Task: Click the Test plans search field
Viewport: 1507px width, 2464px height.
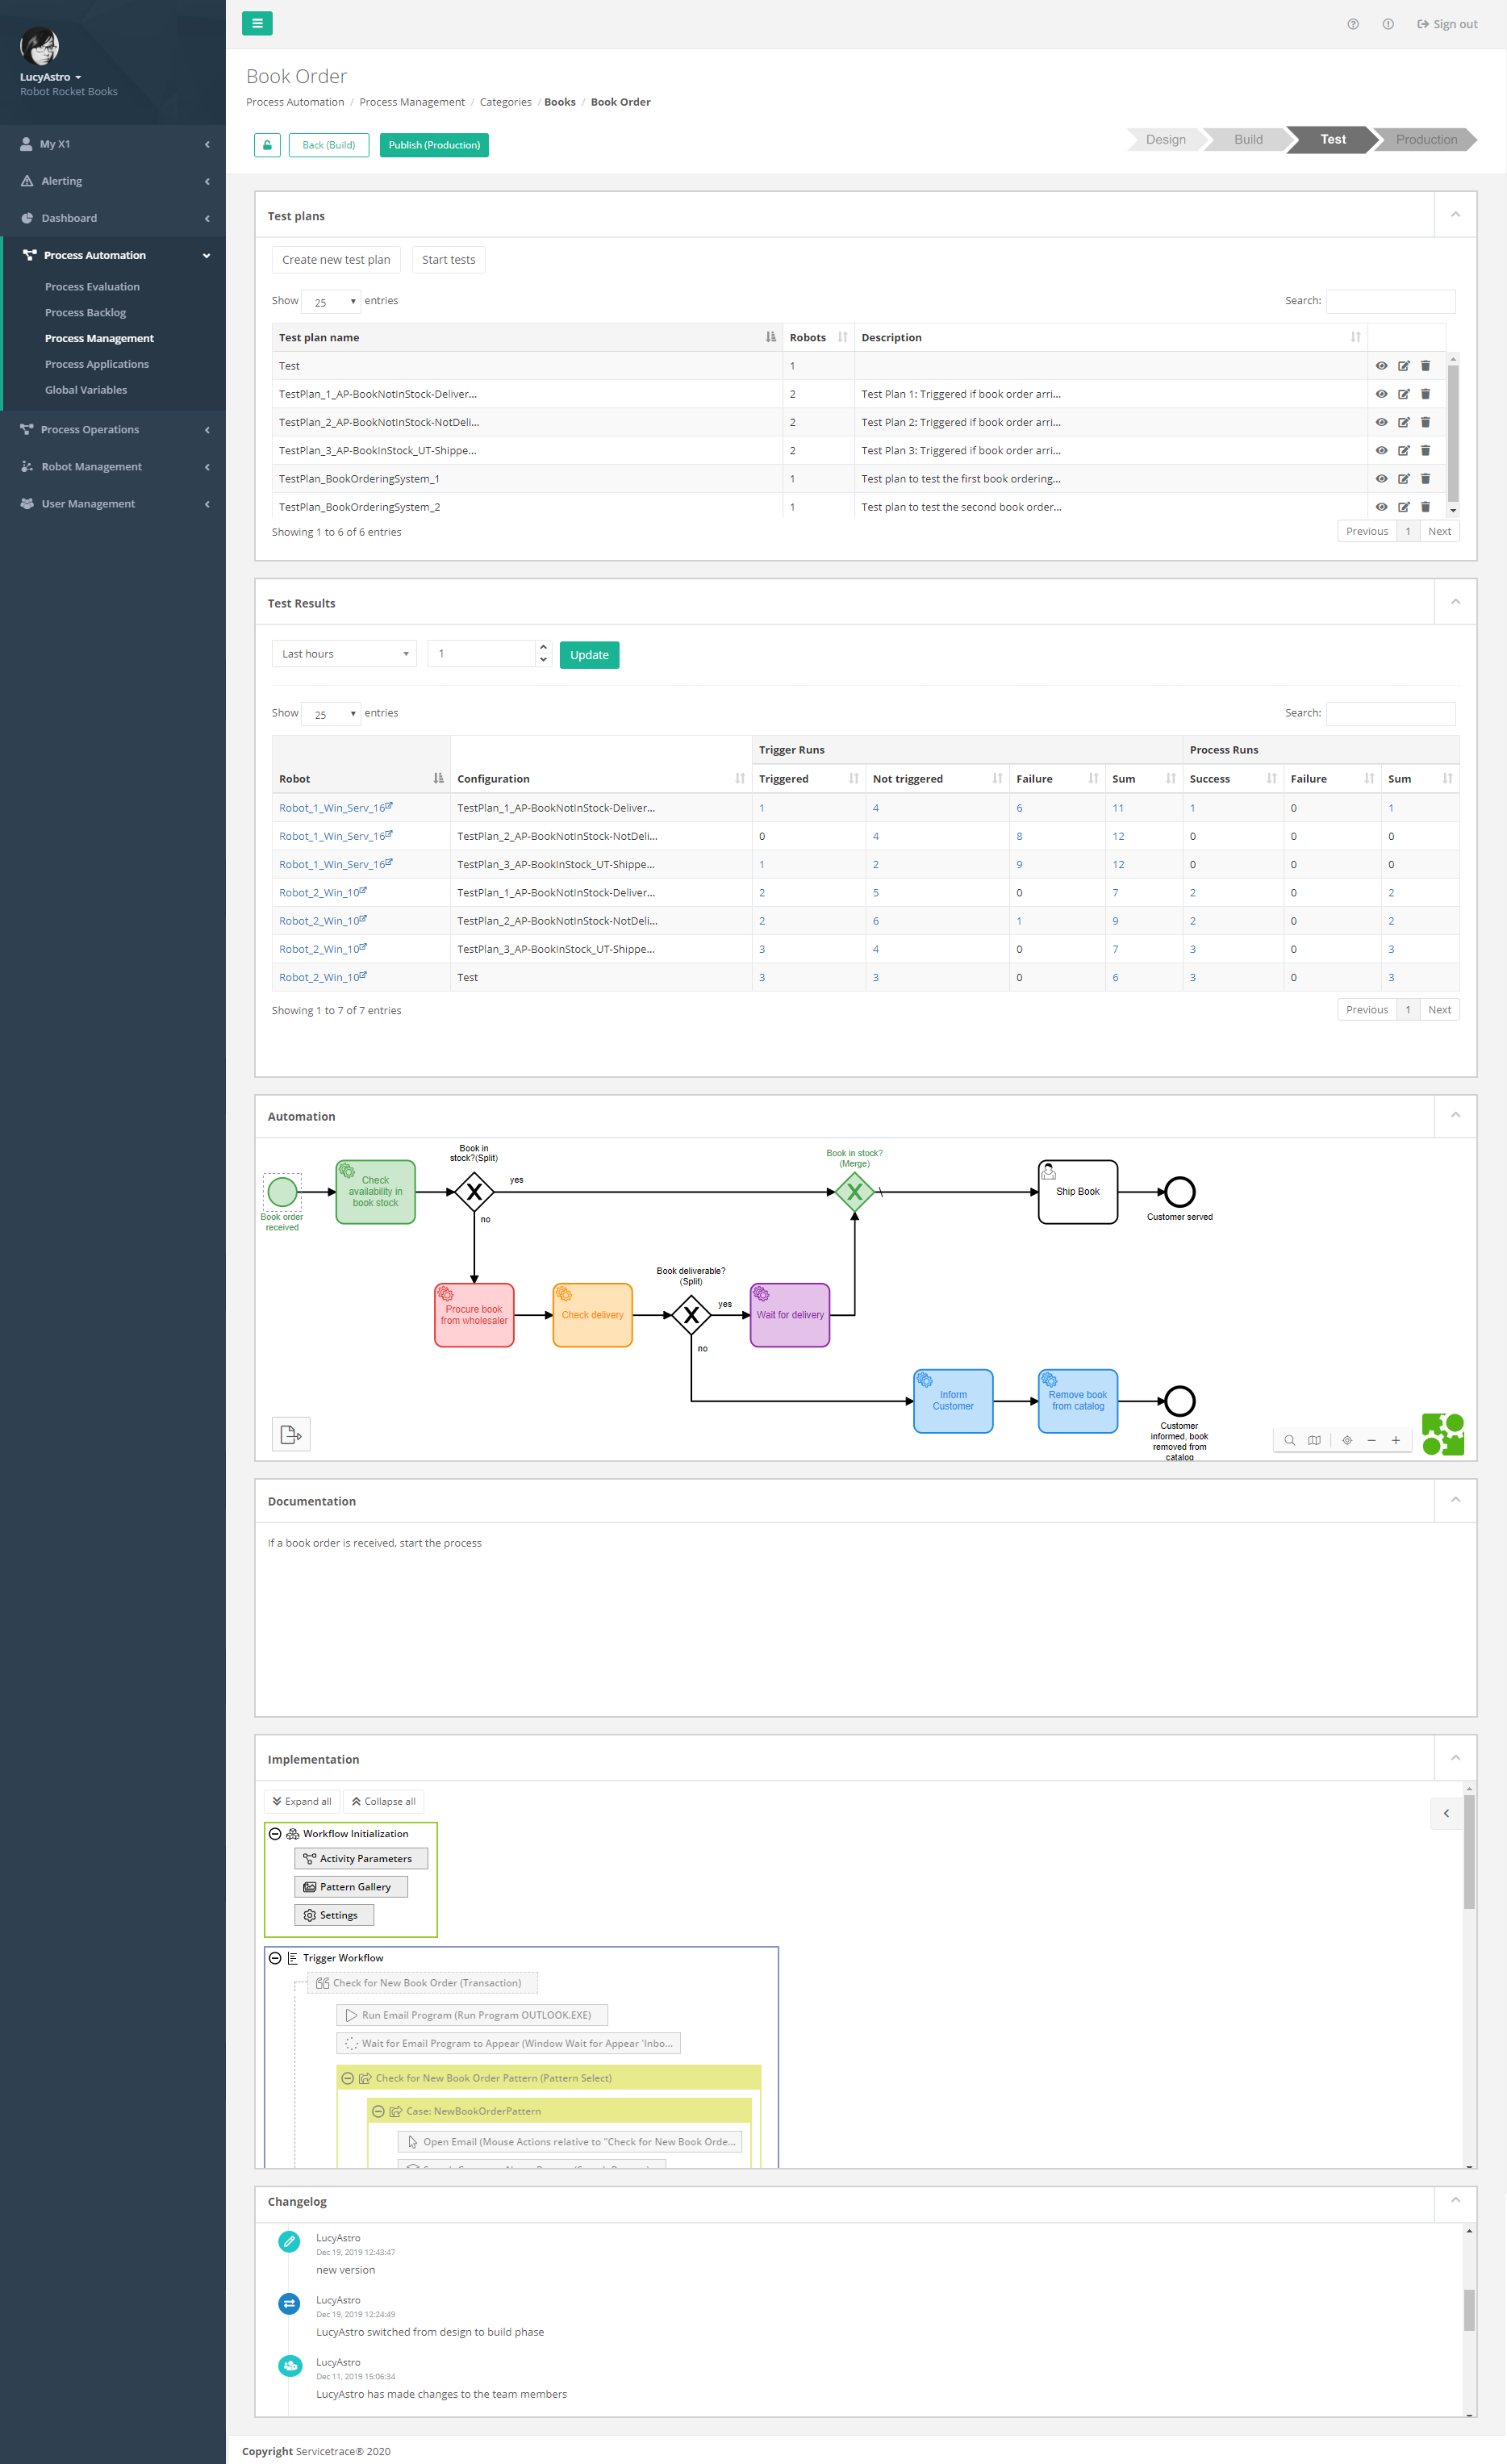Action: coord(1390,301)
